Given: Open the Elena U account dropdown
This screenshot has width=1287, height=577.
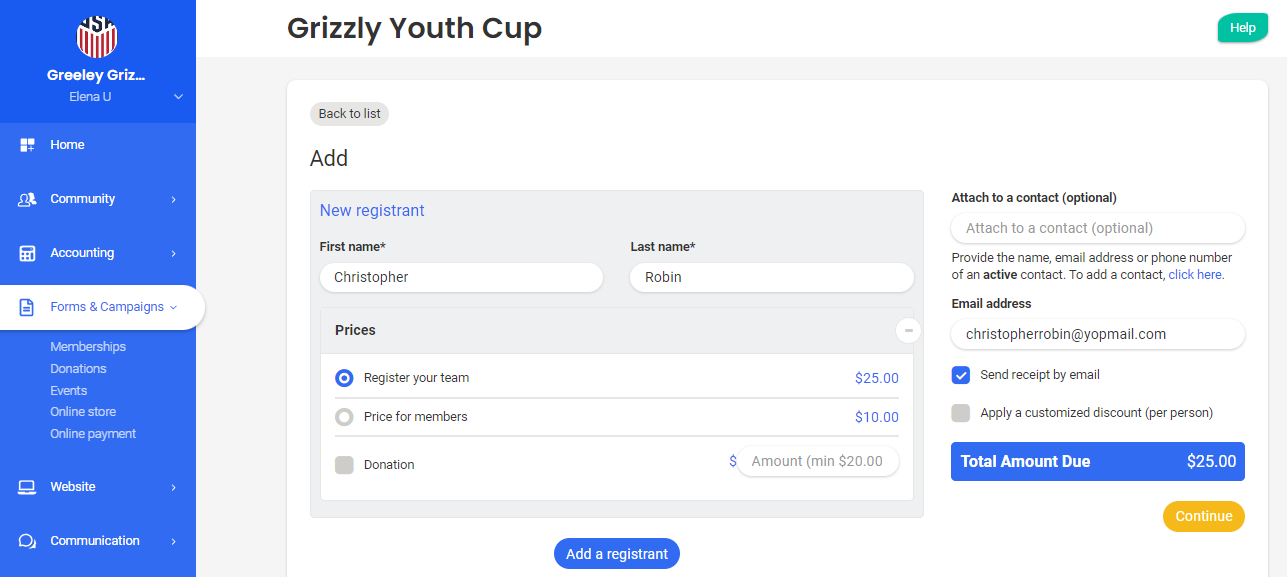Looking at the screenshot, I should pos(178,97).
